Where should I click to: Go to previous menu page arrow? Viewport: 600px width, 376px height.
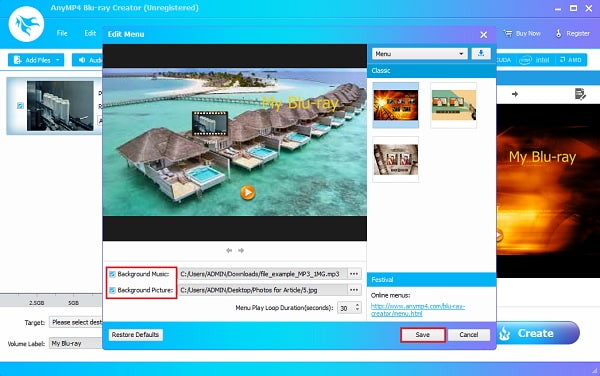tap(229, 251)
